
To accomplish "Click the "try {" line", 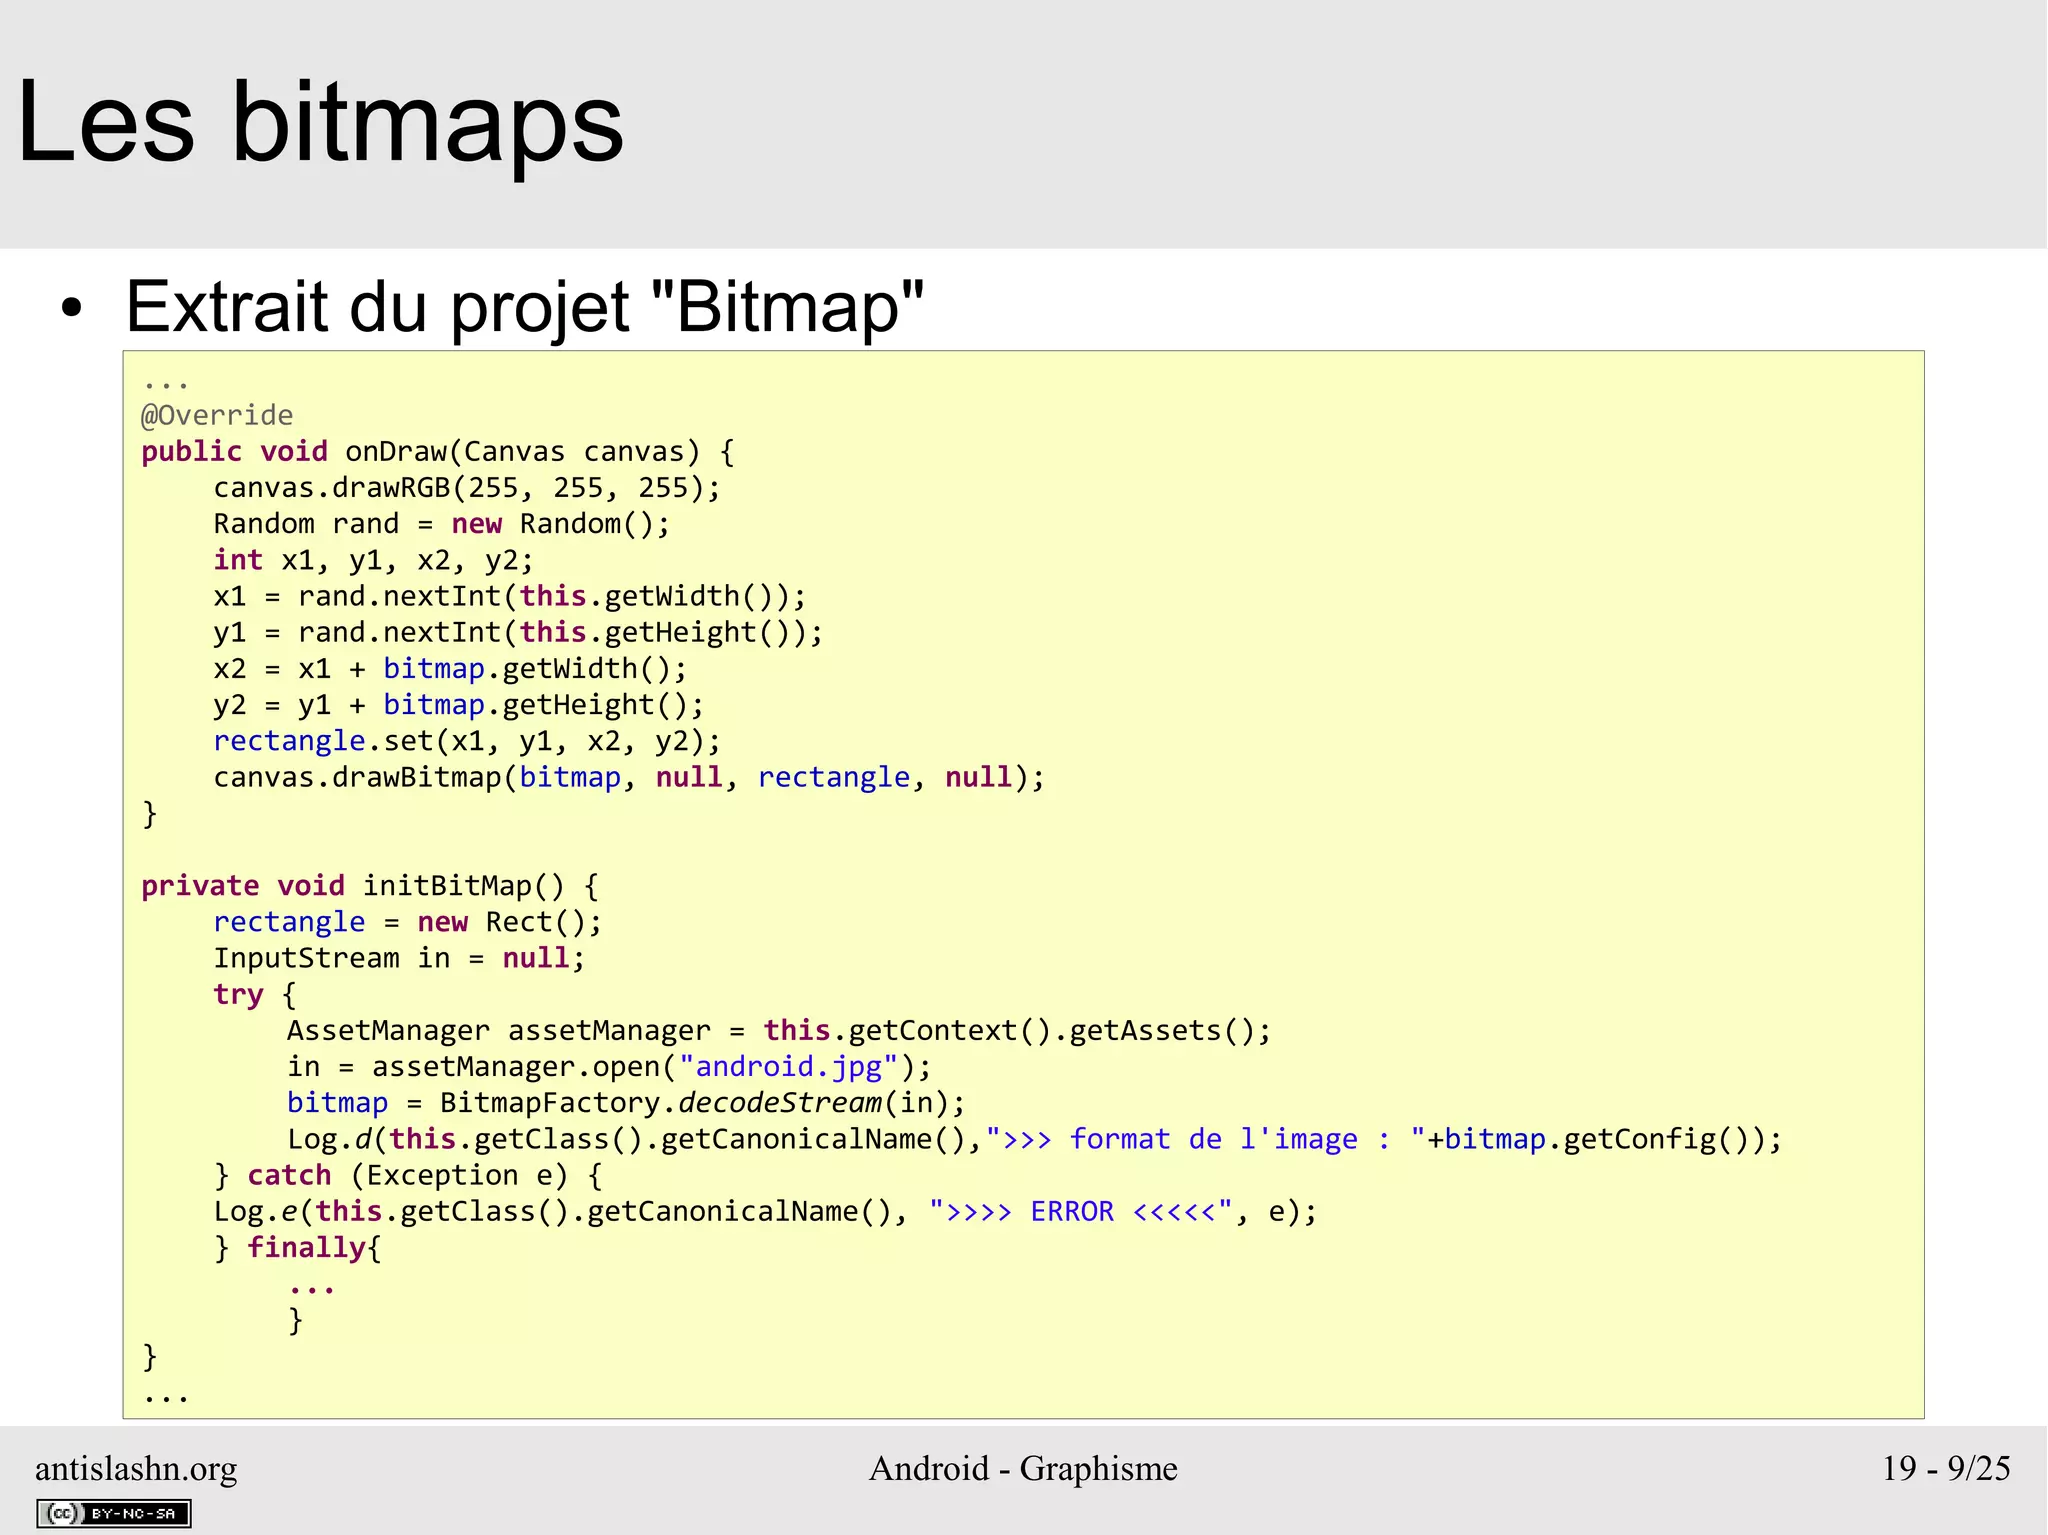I will [255, 994].
